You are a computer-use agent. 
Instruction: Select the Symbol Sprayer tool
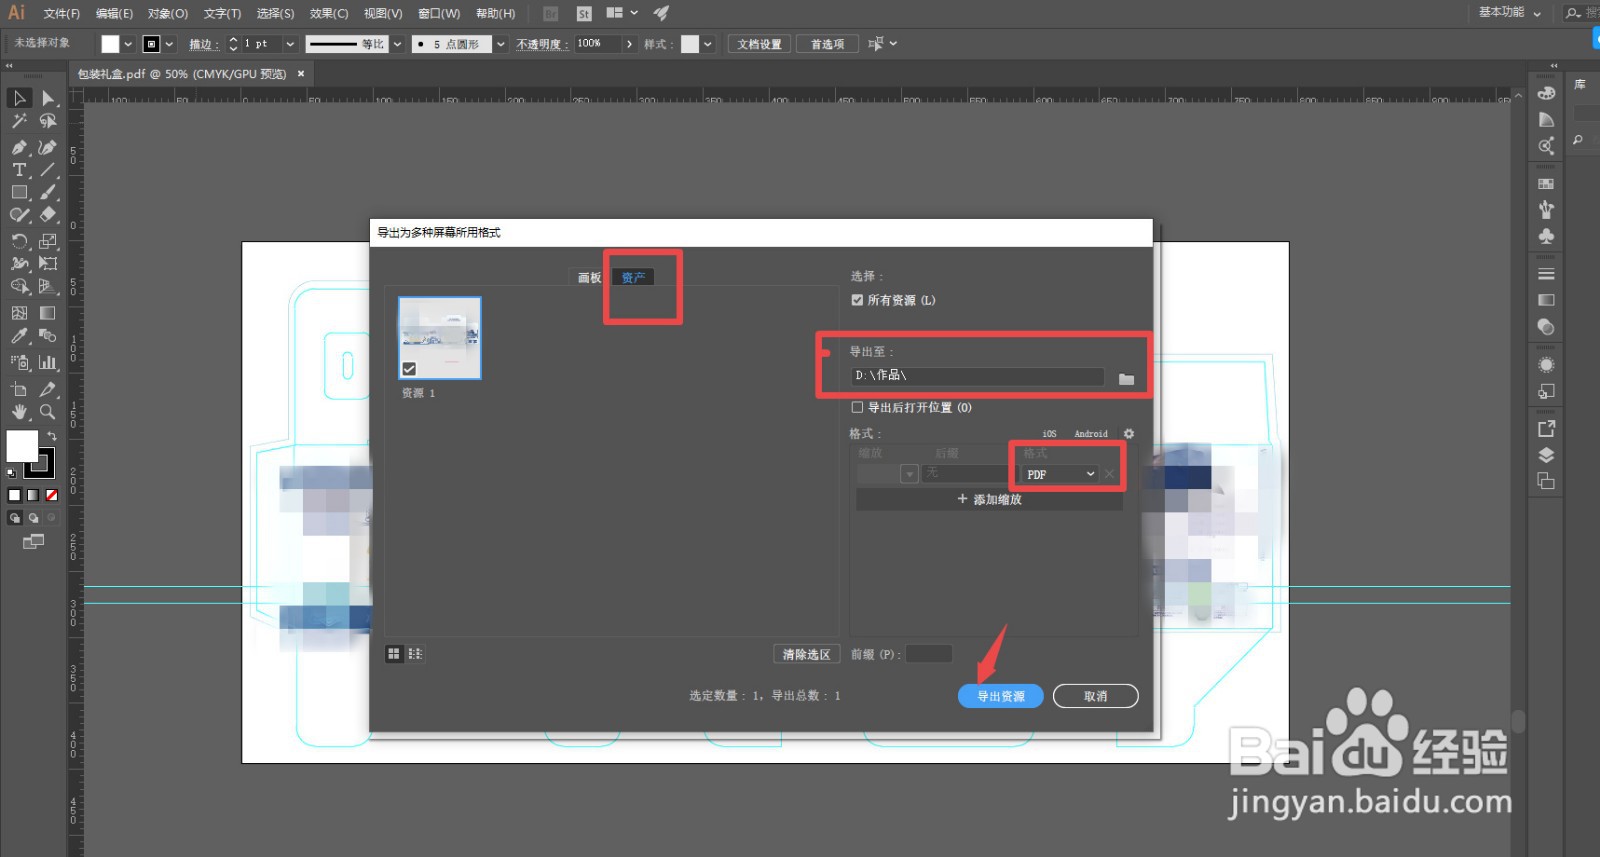pos(19,362)
